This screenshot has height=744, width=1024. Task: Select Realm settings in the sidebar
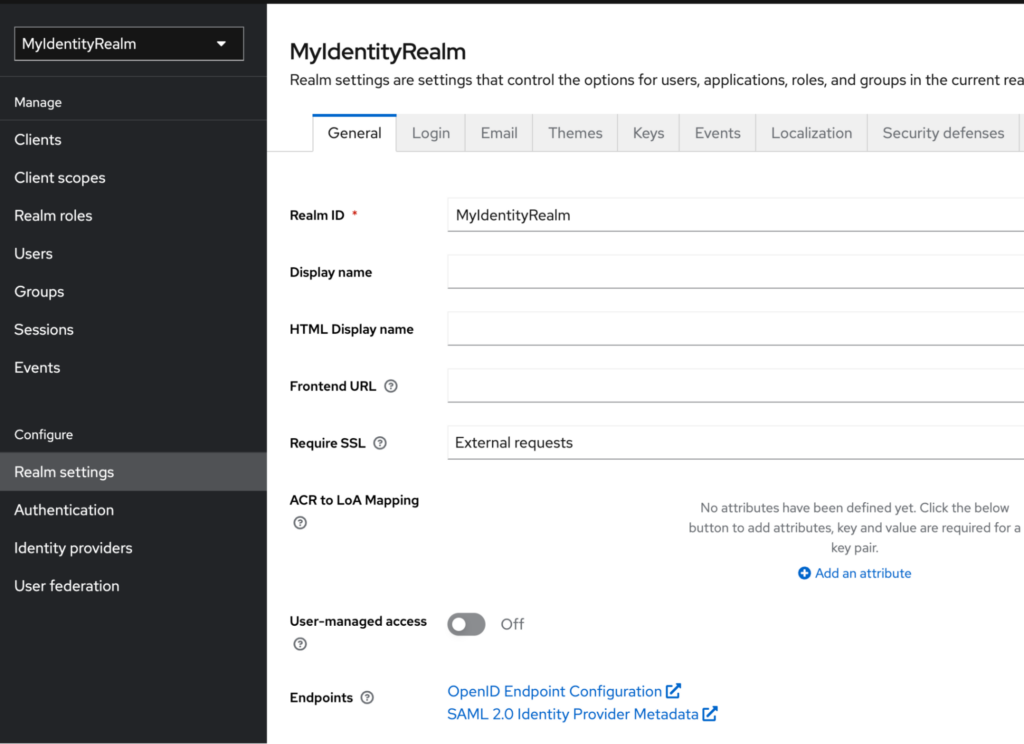pyautogui.click(x=133, y=472)
